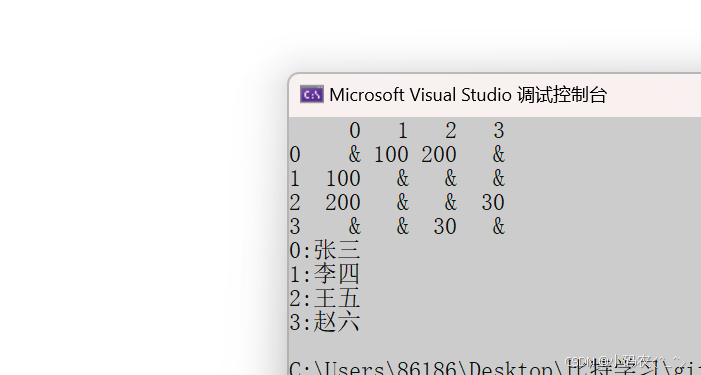Screen dimensions: 701x375
Task: Click last ampersand in row 3
Action: 499,227
